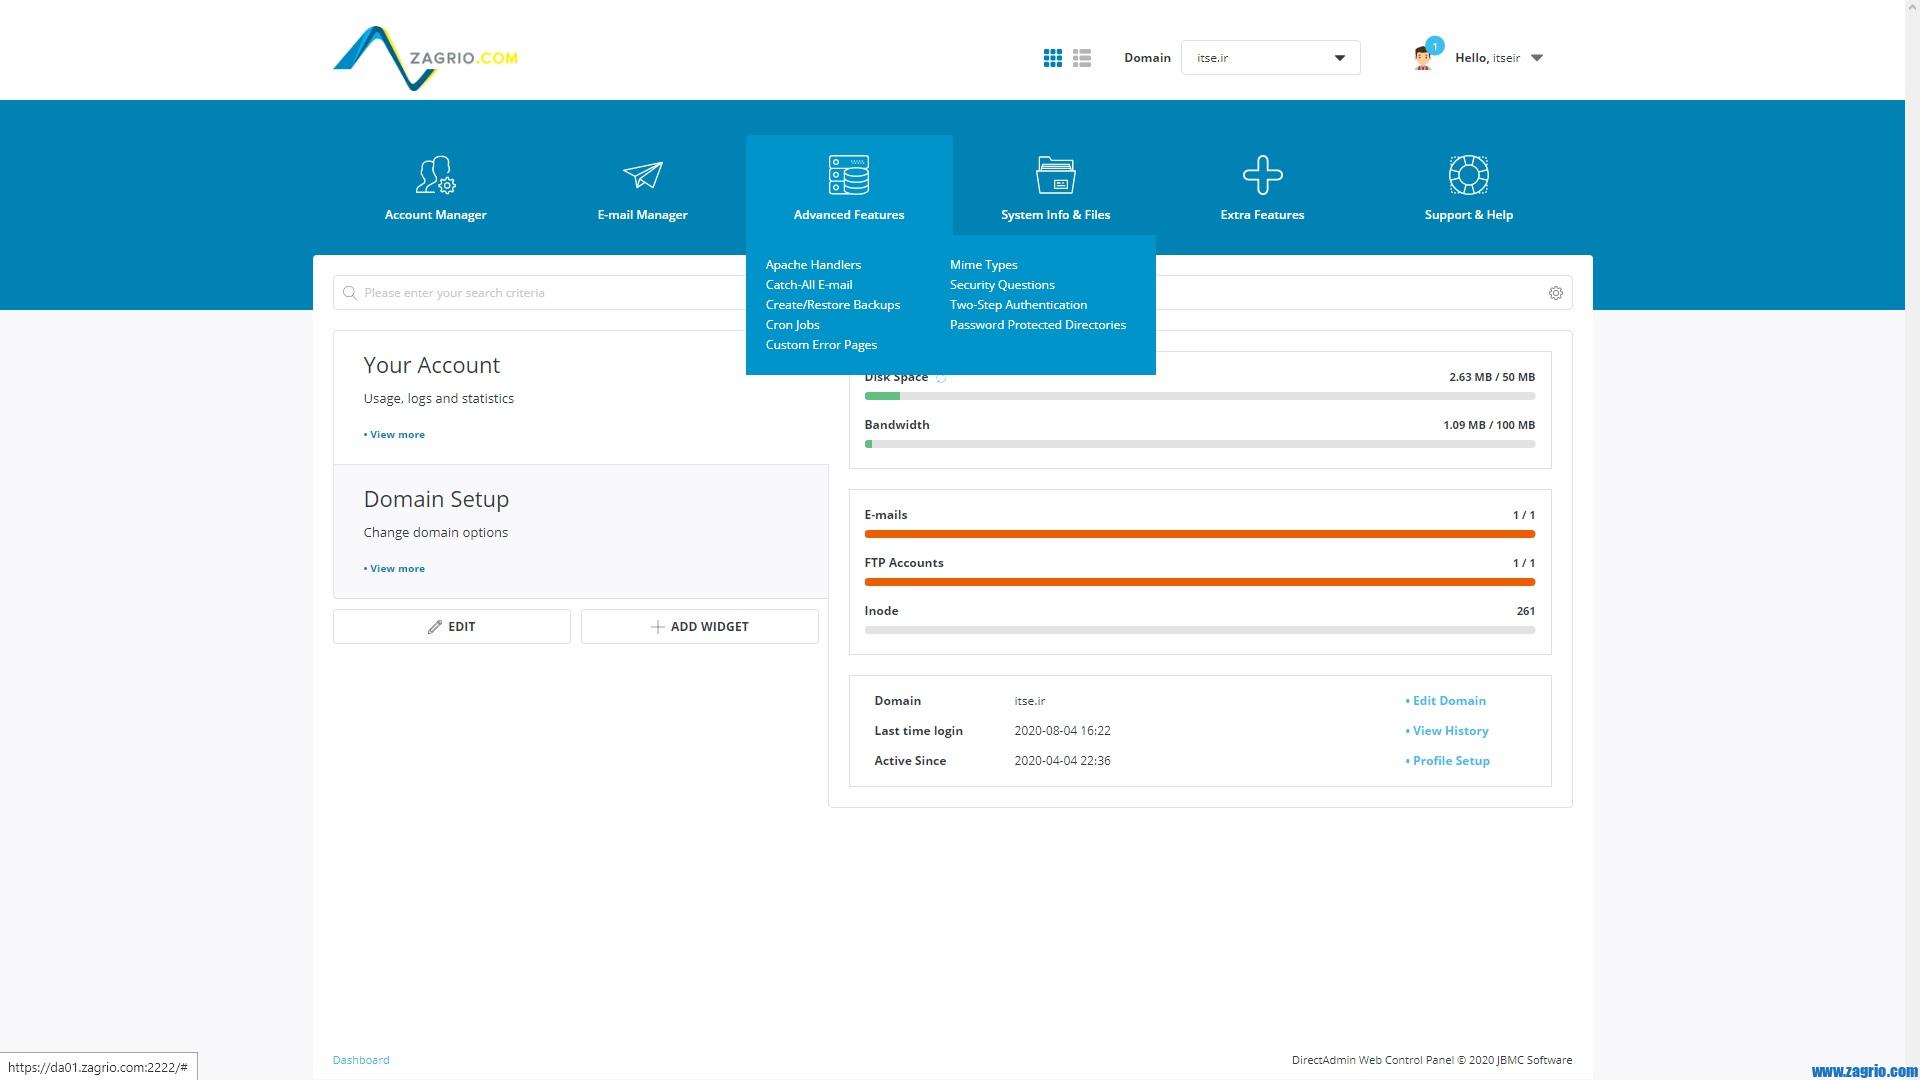Click the user avatar notification badge
The width and height of the screenshot is (1920, 1080).
tap(1435, 46)
